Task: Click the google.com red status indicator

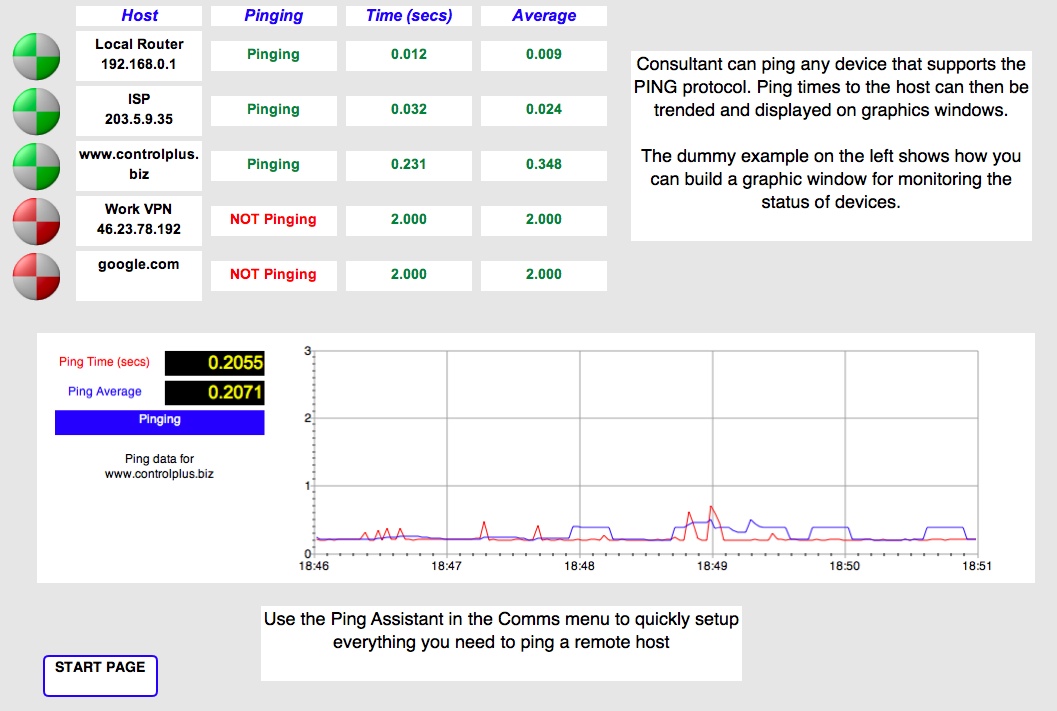Action: pyautogui.click(x=37, y=275)
